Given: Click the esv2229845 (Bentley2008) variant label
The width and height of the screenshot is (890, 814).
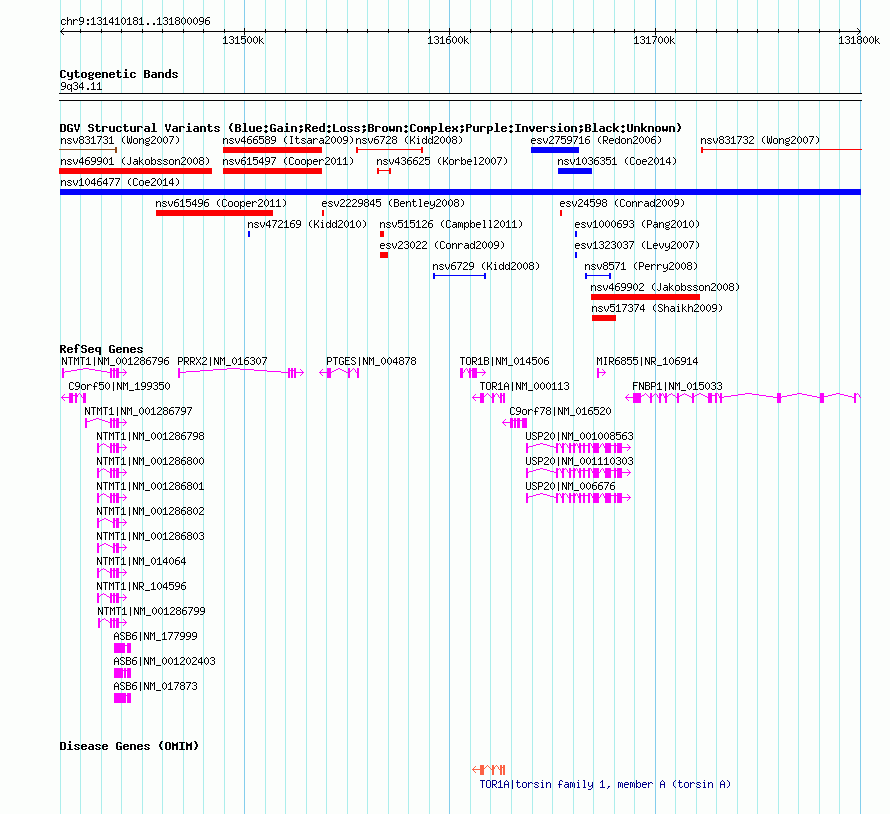Looking at the screenshot, I should tap(393, 203).
